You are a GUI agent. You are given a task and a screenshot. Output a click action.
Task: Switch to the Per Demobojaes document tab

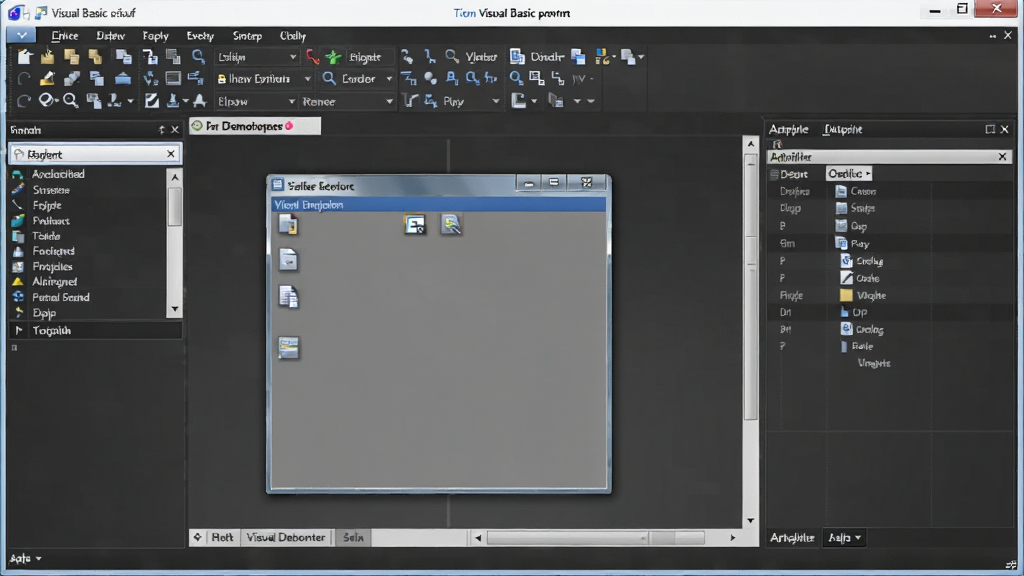click(255, 126)
